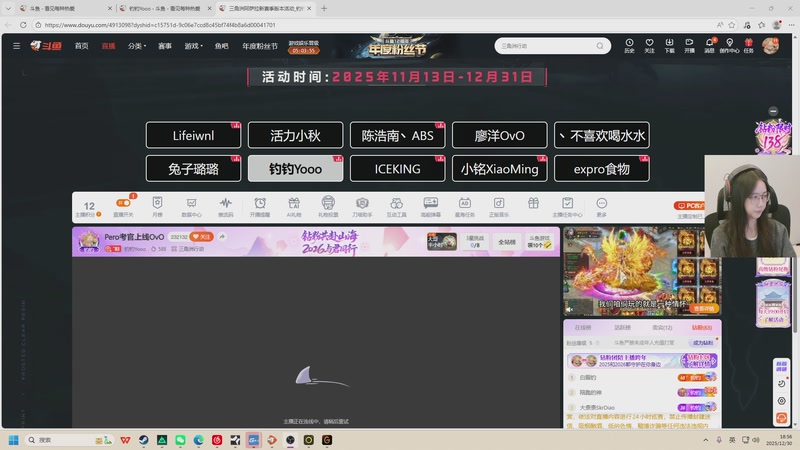This screenshot has width=800, height=450.
Task: Collapse the floating widget with the minus icon
Action: [773, 111]
